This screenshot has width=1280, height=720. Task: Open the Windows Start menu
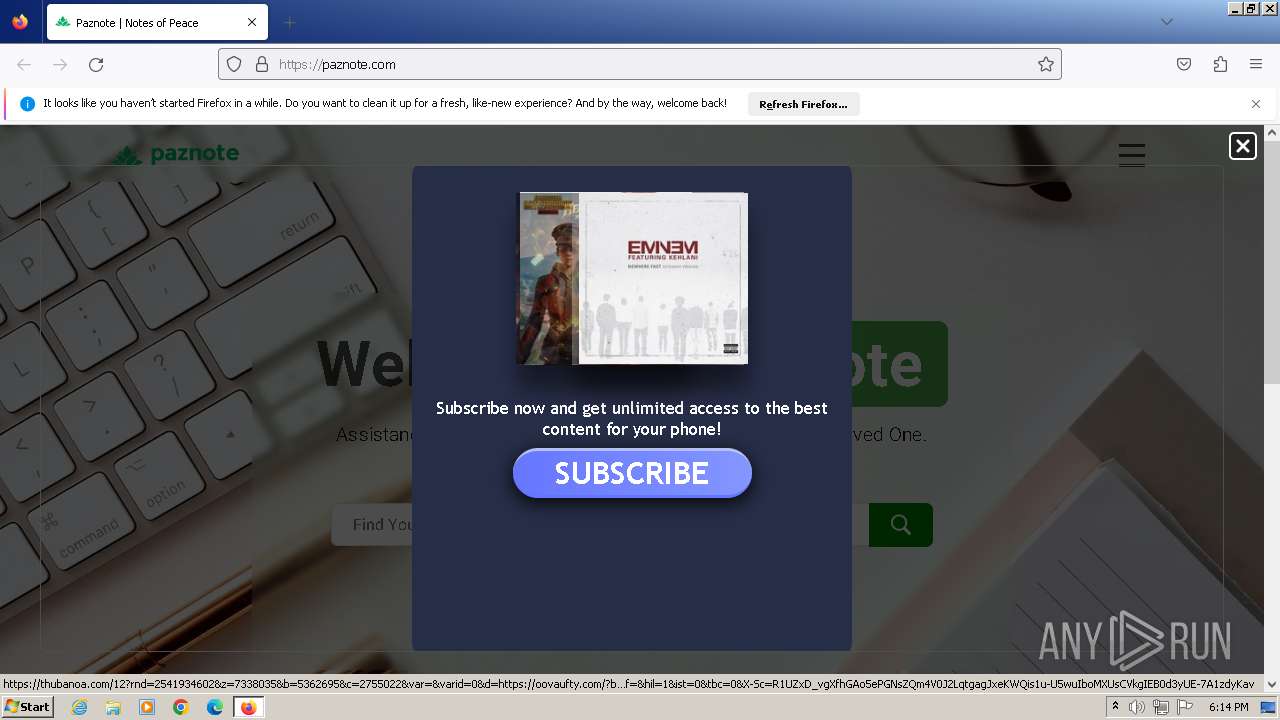(x=27, y=707)
